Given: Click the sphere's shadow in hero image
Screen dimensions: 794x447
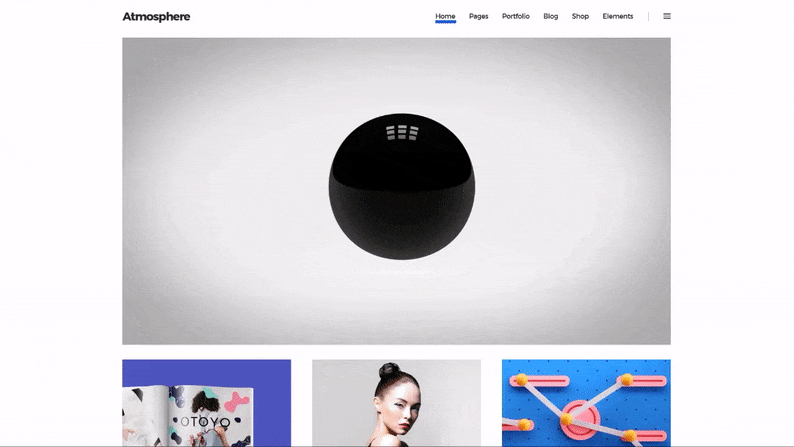Looking at the screenshot, I should [x=402, y=266].
